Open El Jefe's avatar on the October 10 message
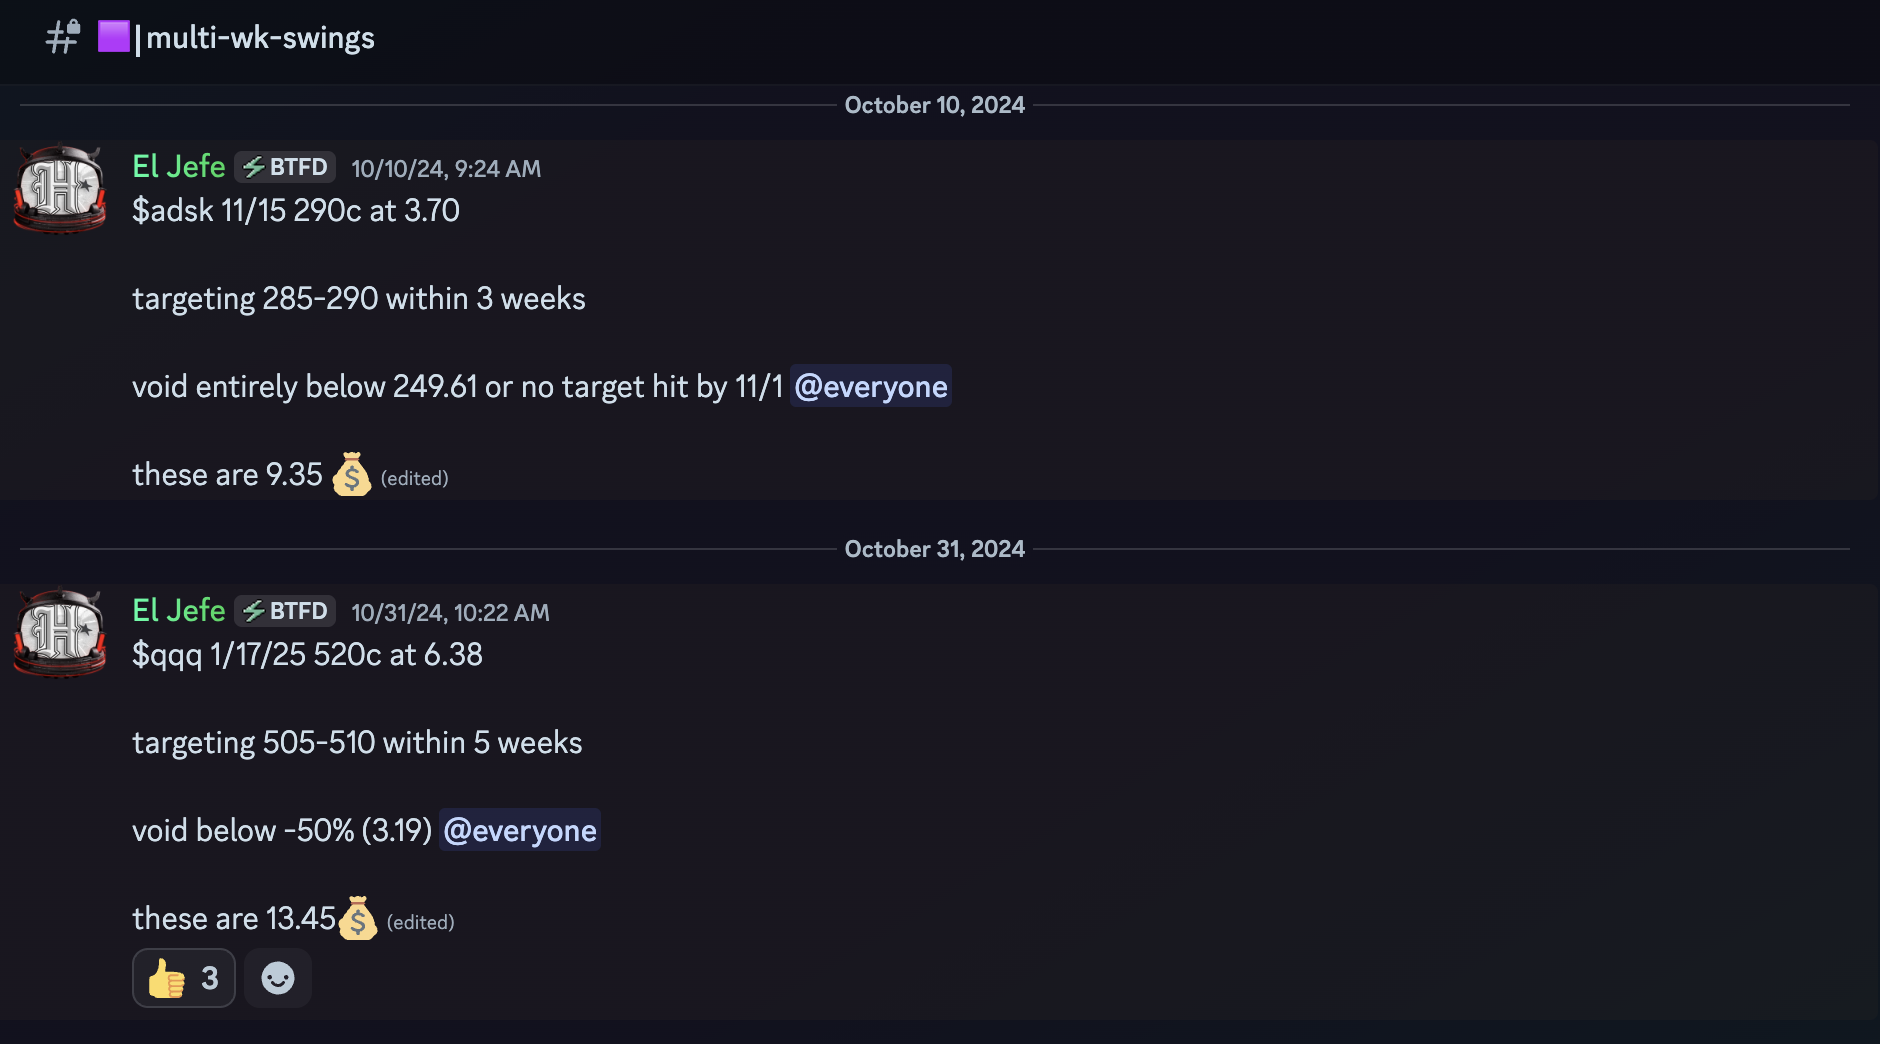This screenshot has height=1044, width=1880. (60, 188)
